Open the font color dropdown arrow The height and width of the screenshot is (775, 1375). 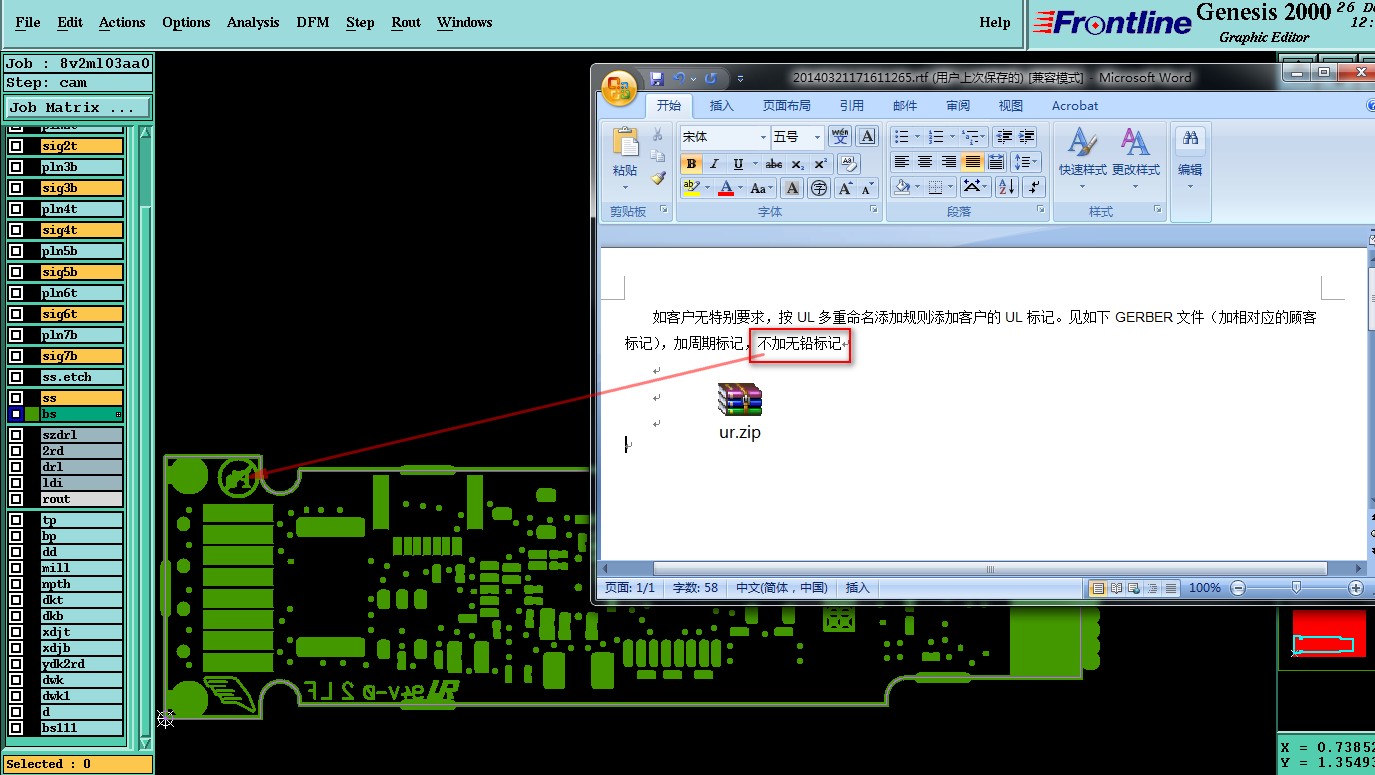(741, 188)
